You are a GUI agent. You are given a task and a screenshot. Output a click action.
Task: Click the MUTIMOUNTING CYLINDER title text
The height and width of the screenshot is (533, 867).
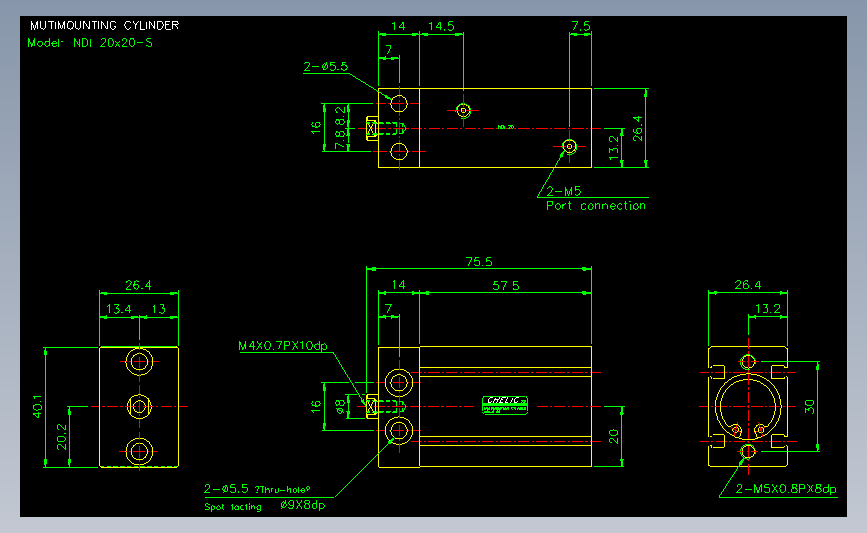[105, 25]
